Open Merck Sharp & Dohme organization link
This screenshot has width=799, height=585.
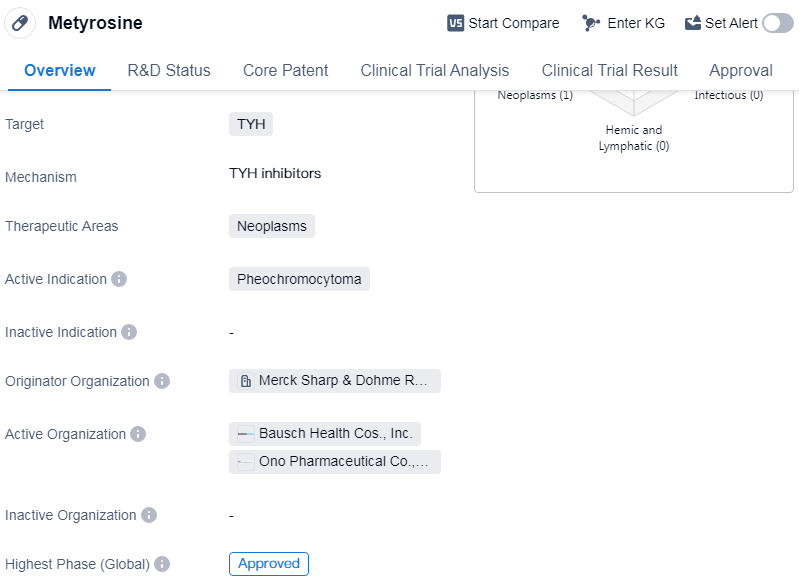point(335,381)
